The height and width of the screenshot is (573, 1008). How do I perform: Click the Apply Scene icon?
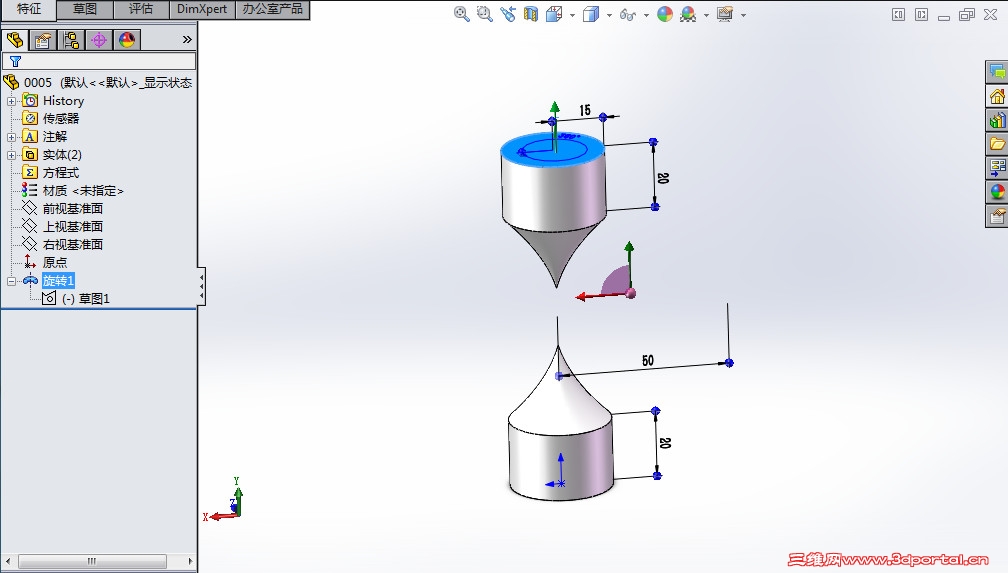688,14
